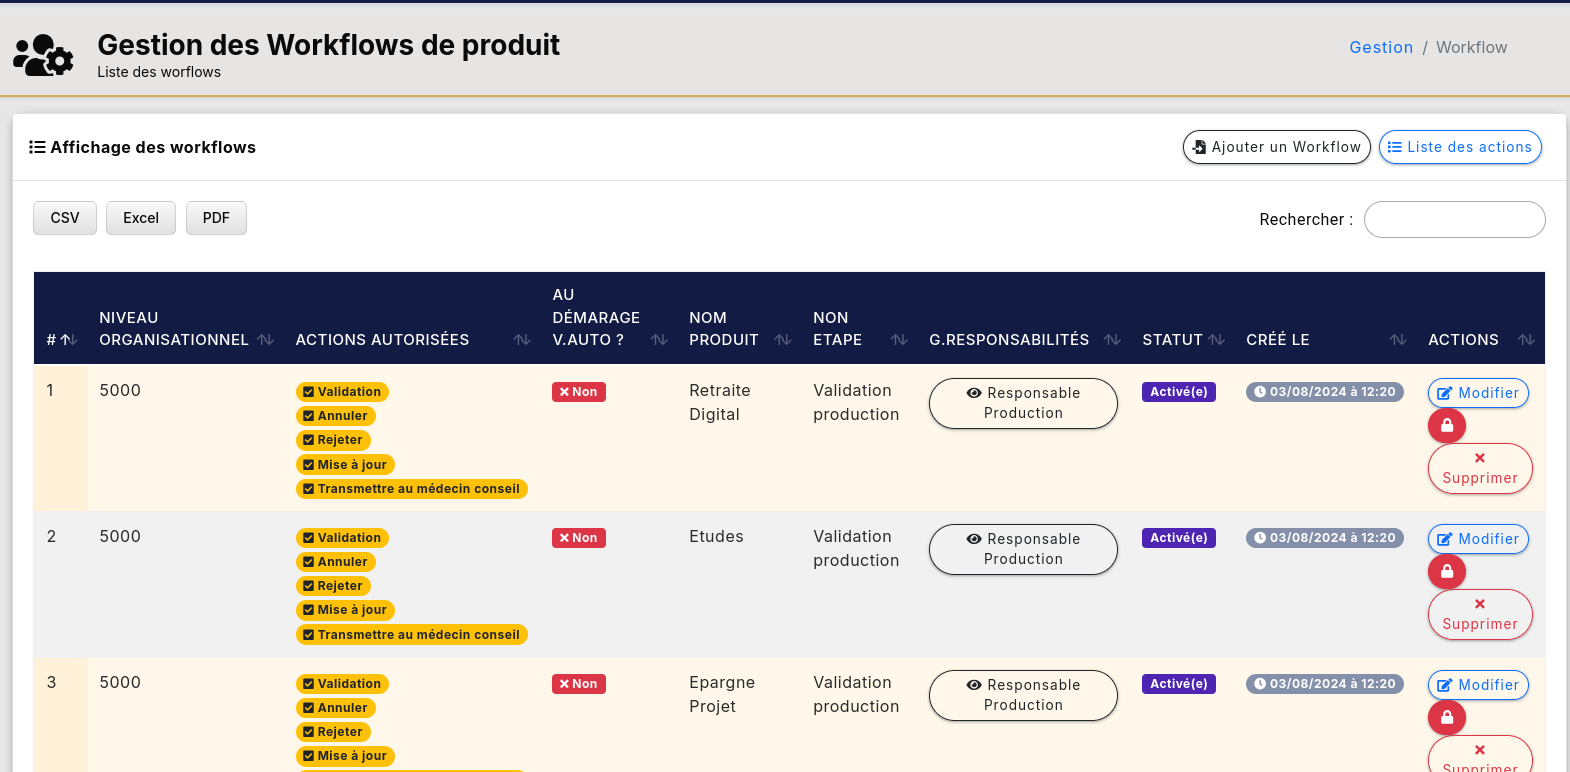Click the red lock icon in row 2
The image size is (1570, 772).
pyautogui.click(x=1446, y=572)
